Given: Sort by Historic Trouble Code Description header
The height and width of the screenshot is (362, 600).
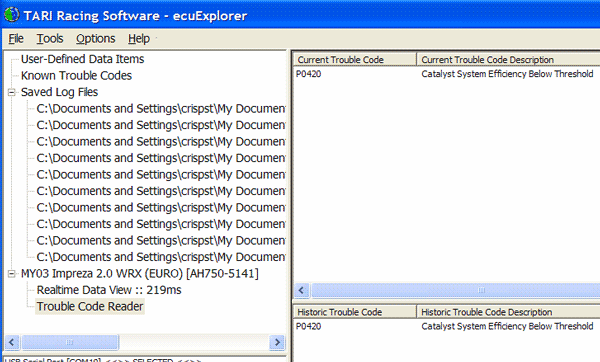Looking at the screenshot, I should click(x=508, y=312).
